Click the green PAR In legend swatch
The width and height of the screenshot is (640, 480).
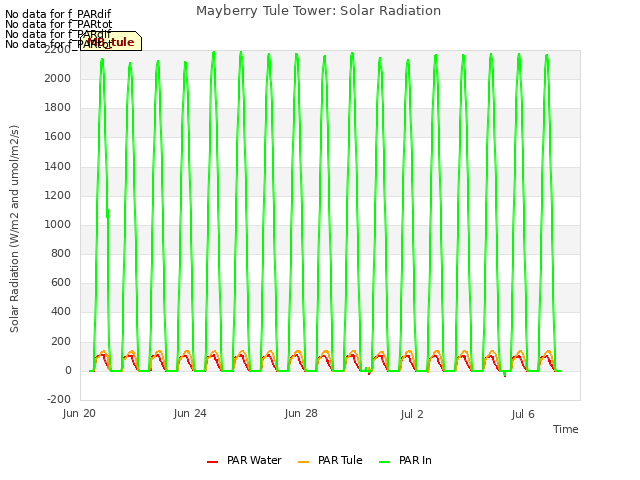click(x=384, y=462)
